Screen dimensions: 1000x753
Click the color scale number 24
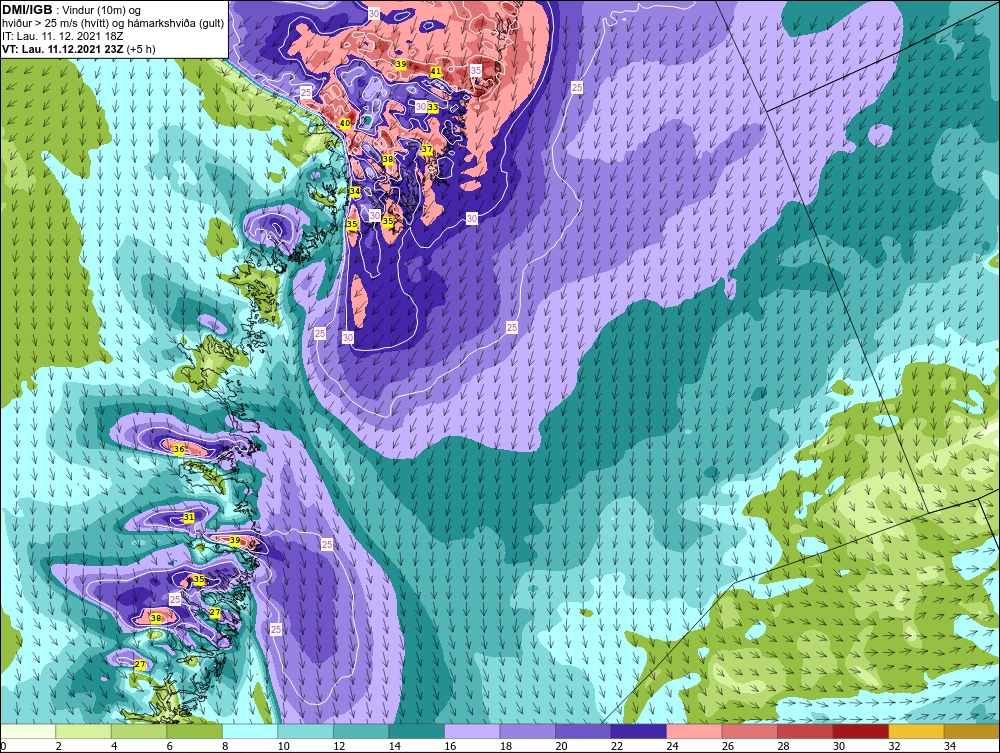672,746
